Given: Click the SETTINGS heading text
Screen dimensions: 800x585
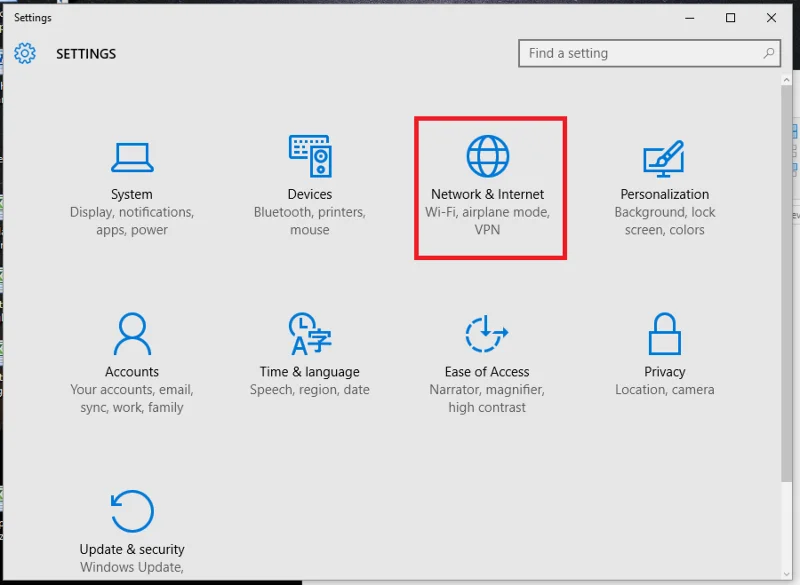Looking at the screenshot, I should point(86,54).
